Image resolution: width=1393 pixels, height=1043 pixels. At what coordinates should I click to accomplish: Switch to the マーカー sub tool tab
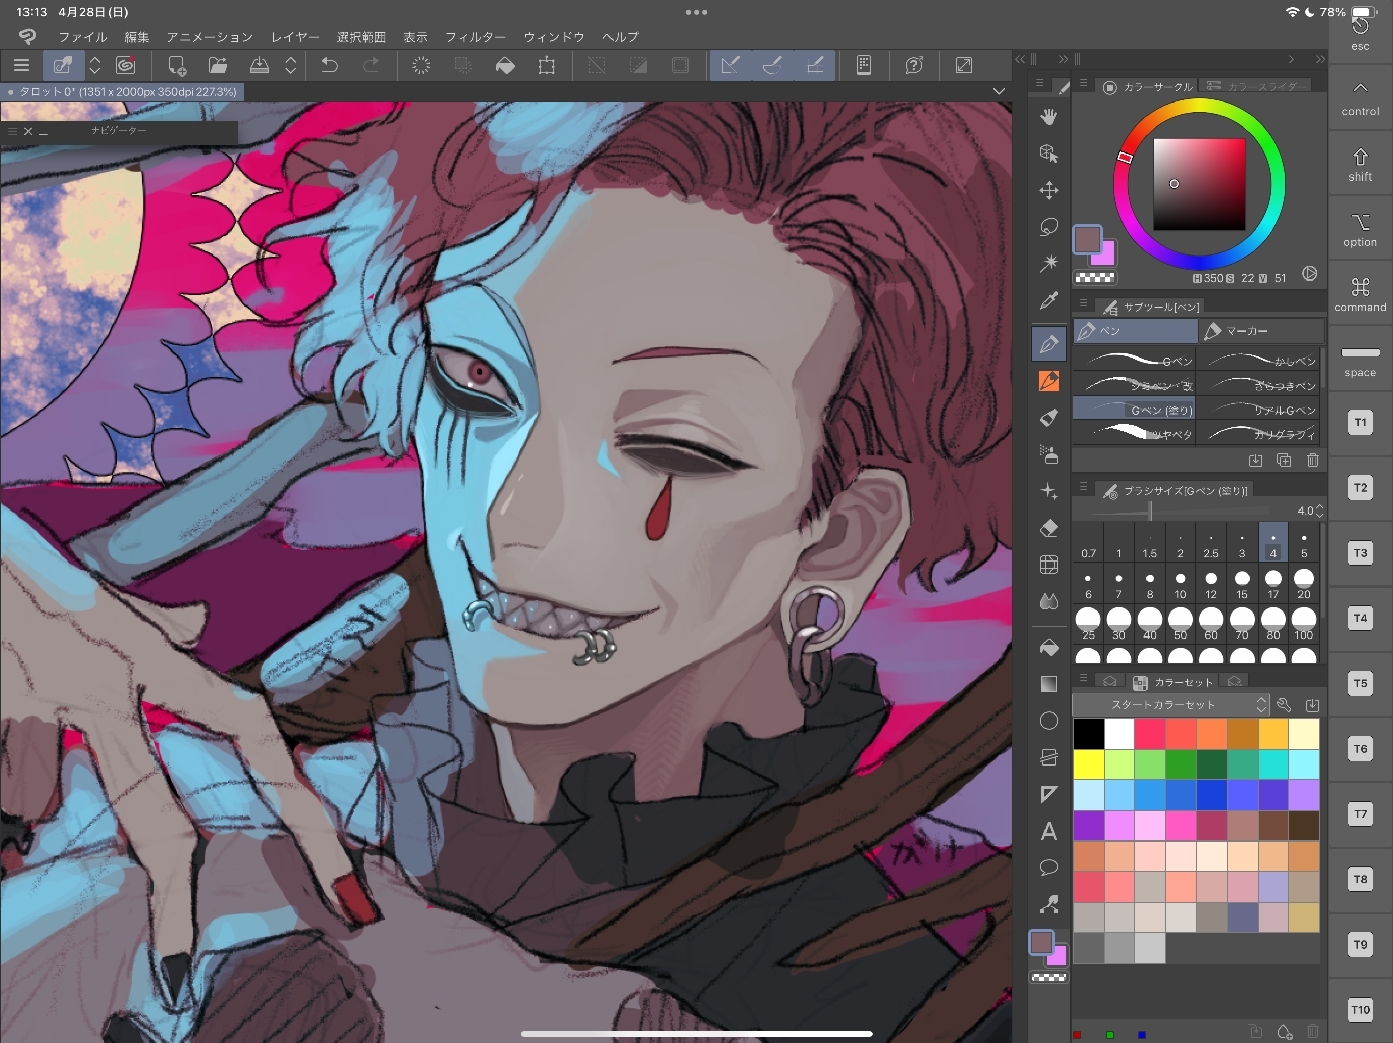[x=1261, y=331]
